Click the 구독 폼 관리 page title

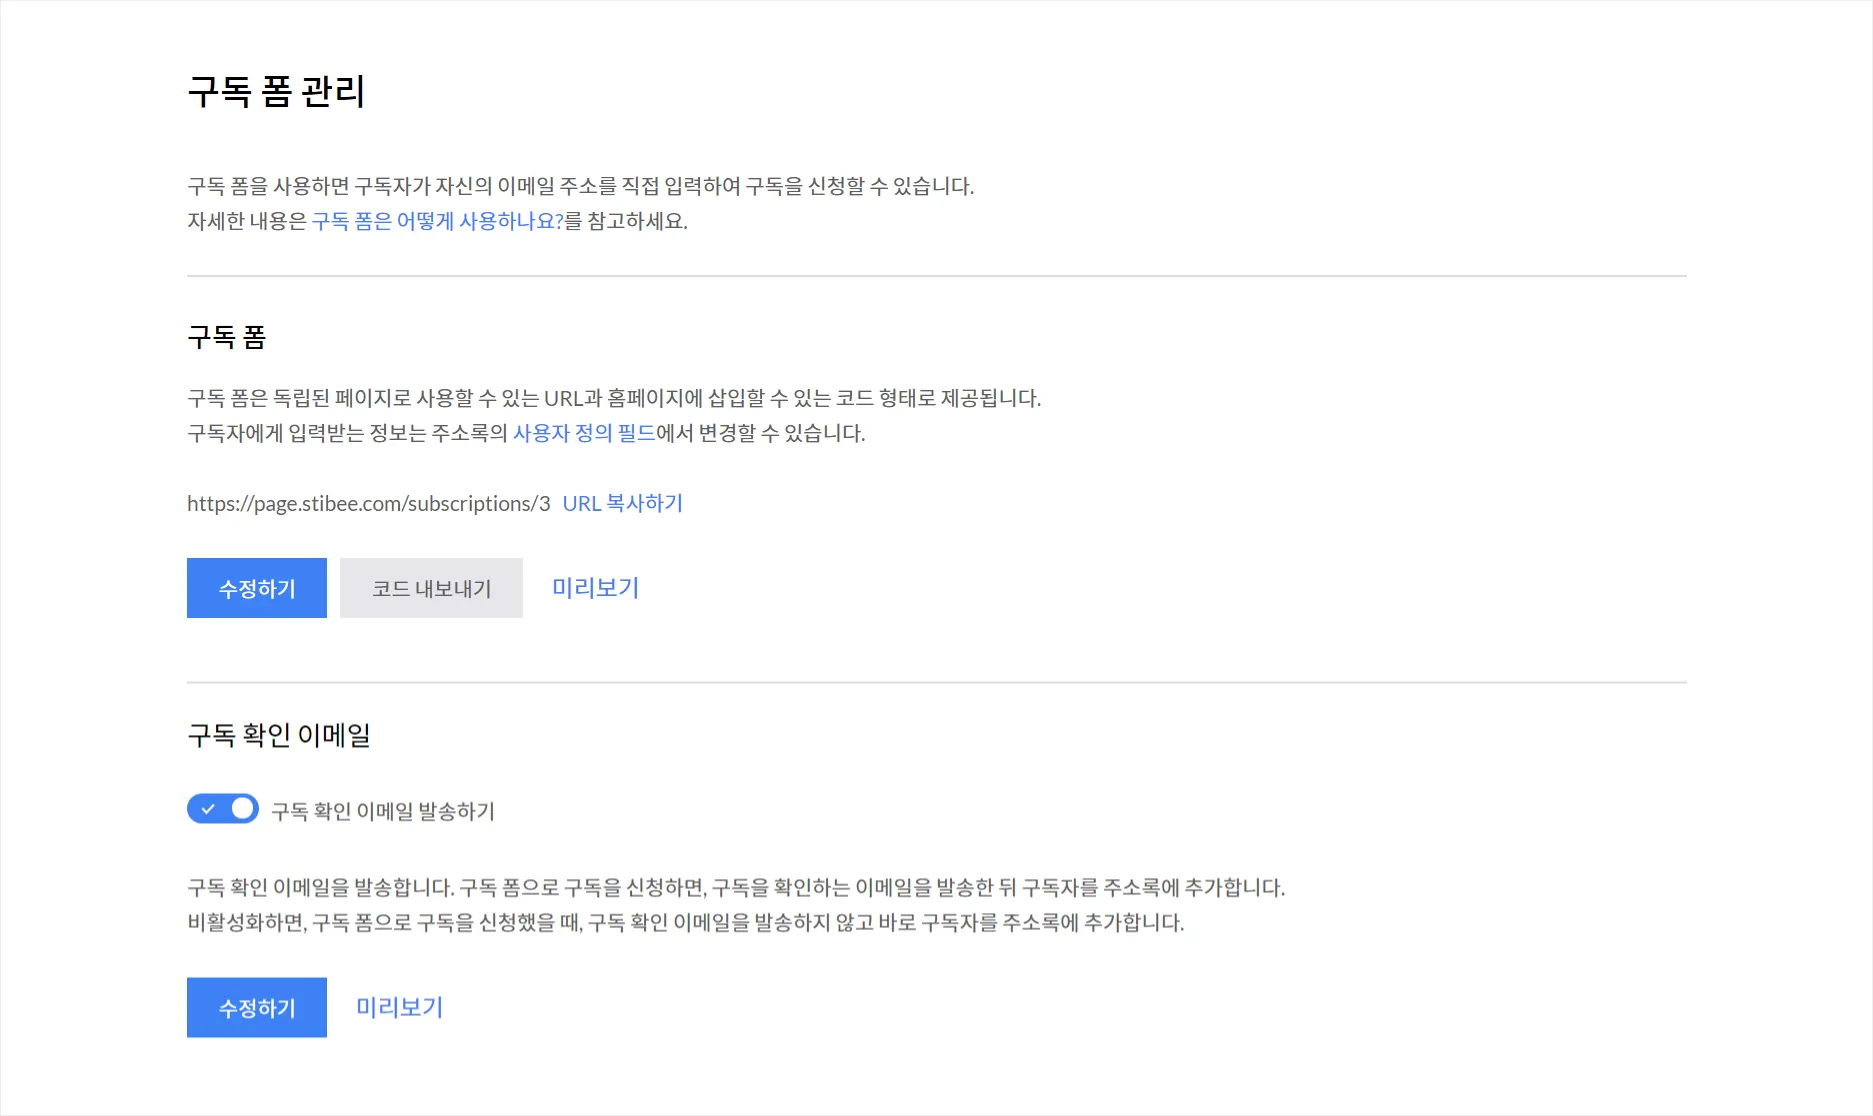(x=276, y=92)
